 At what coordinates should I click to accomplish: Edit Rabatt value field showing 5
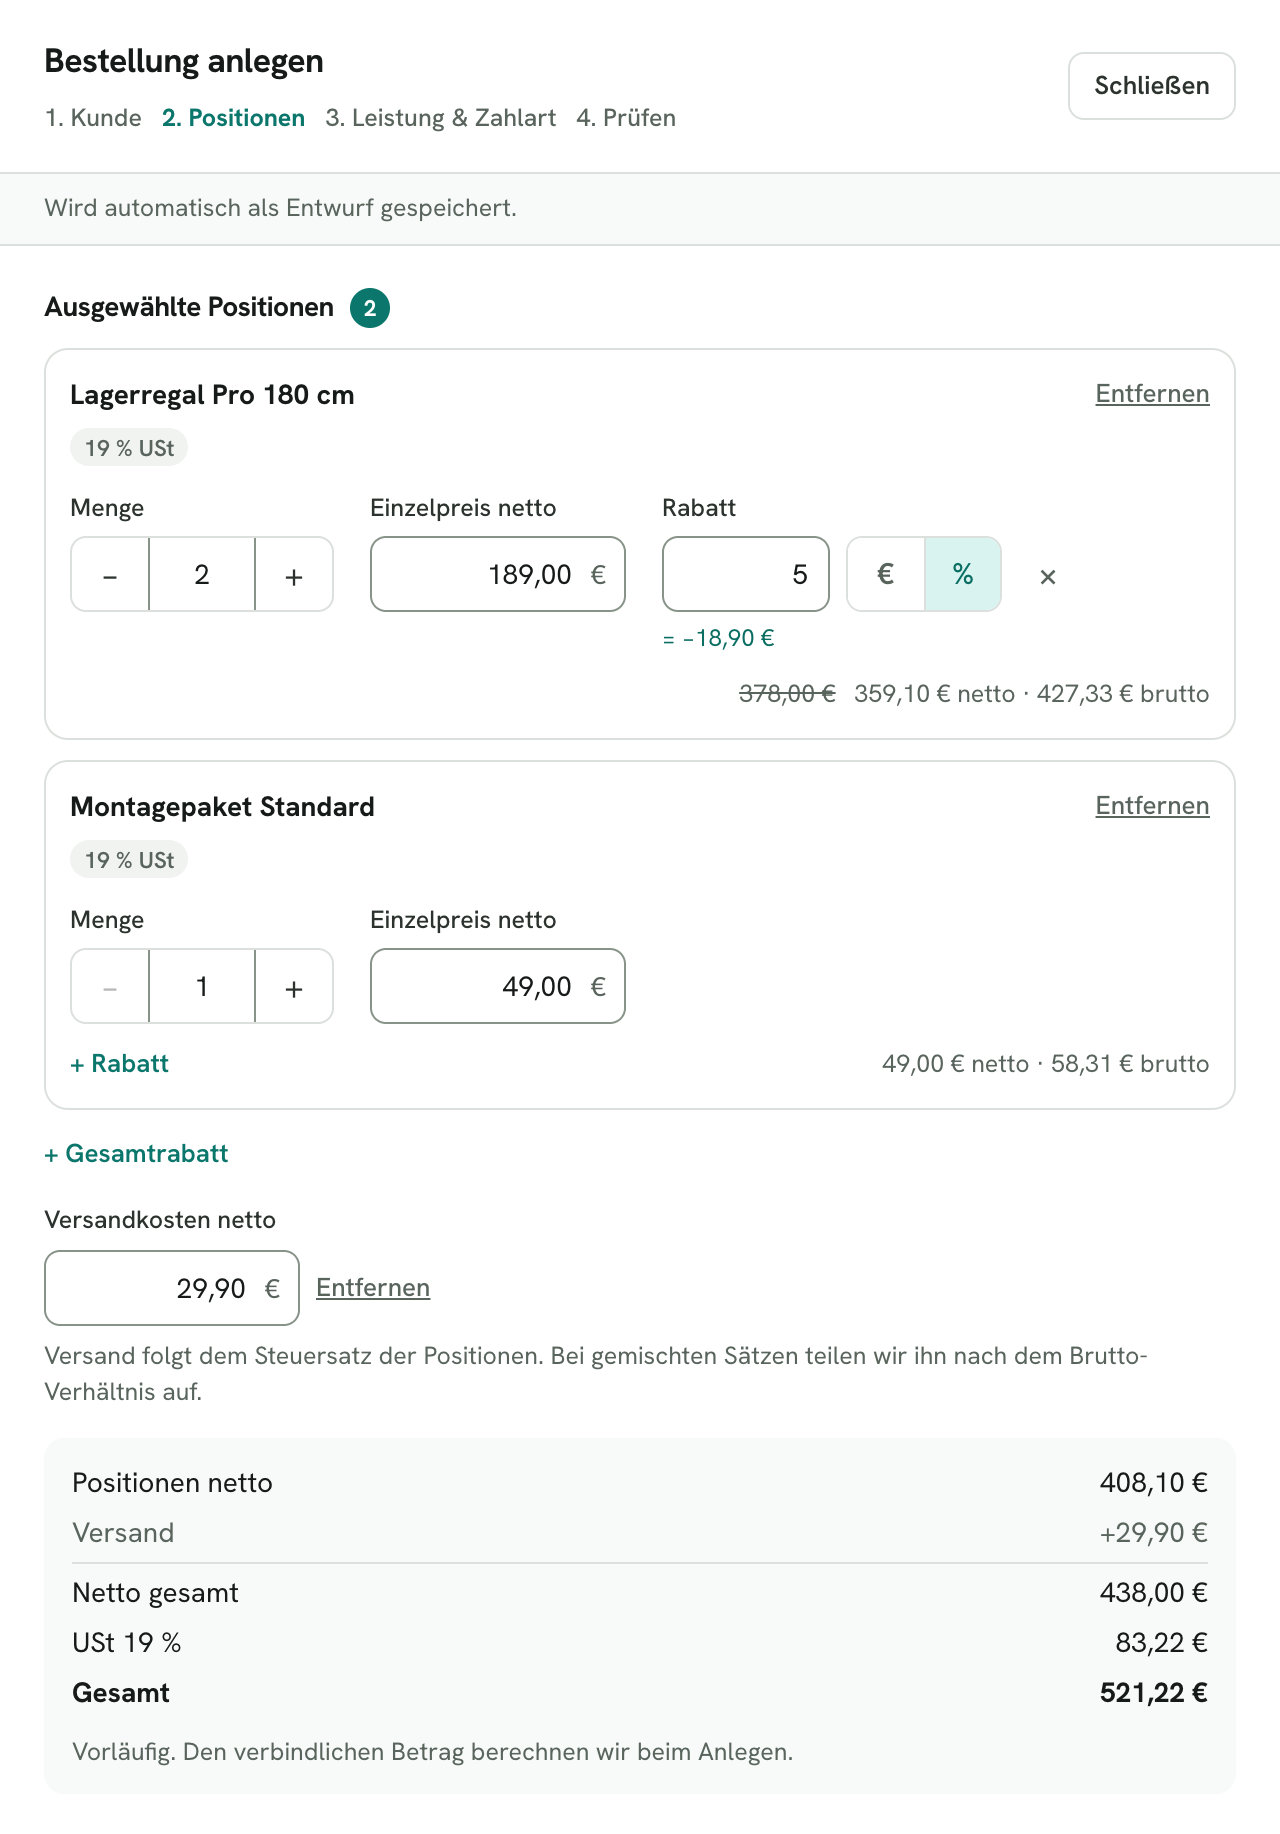(746, 574)
